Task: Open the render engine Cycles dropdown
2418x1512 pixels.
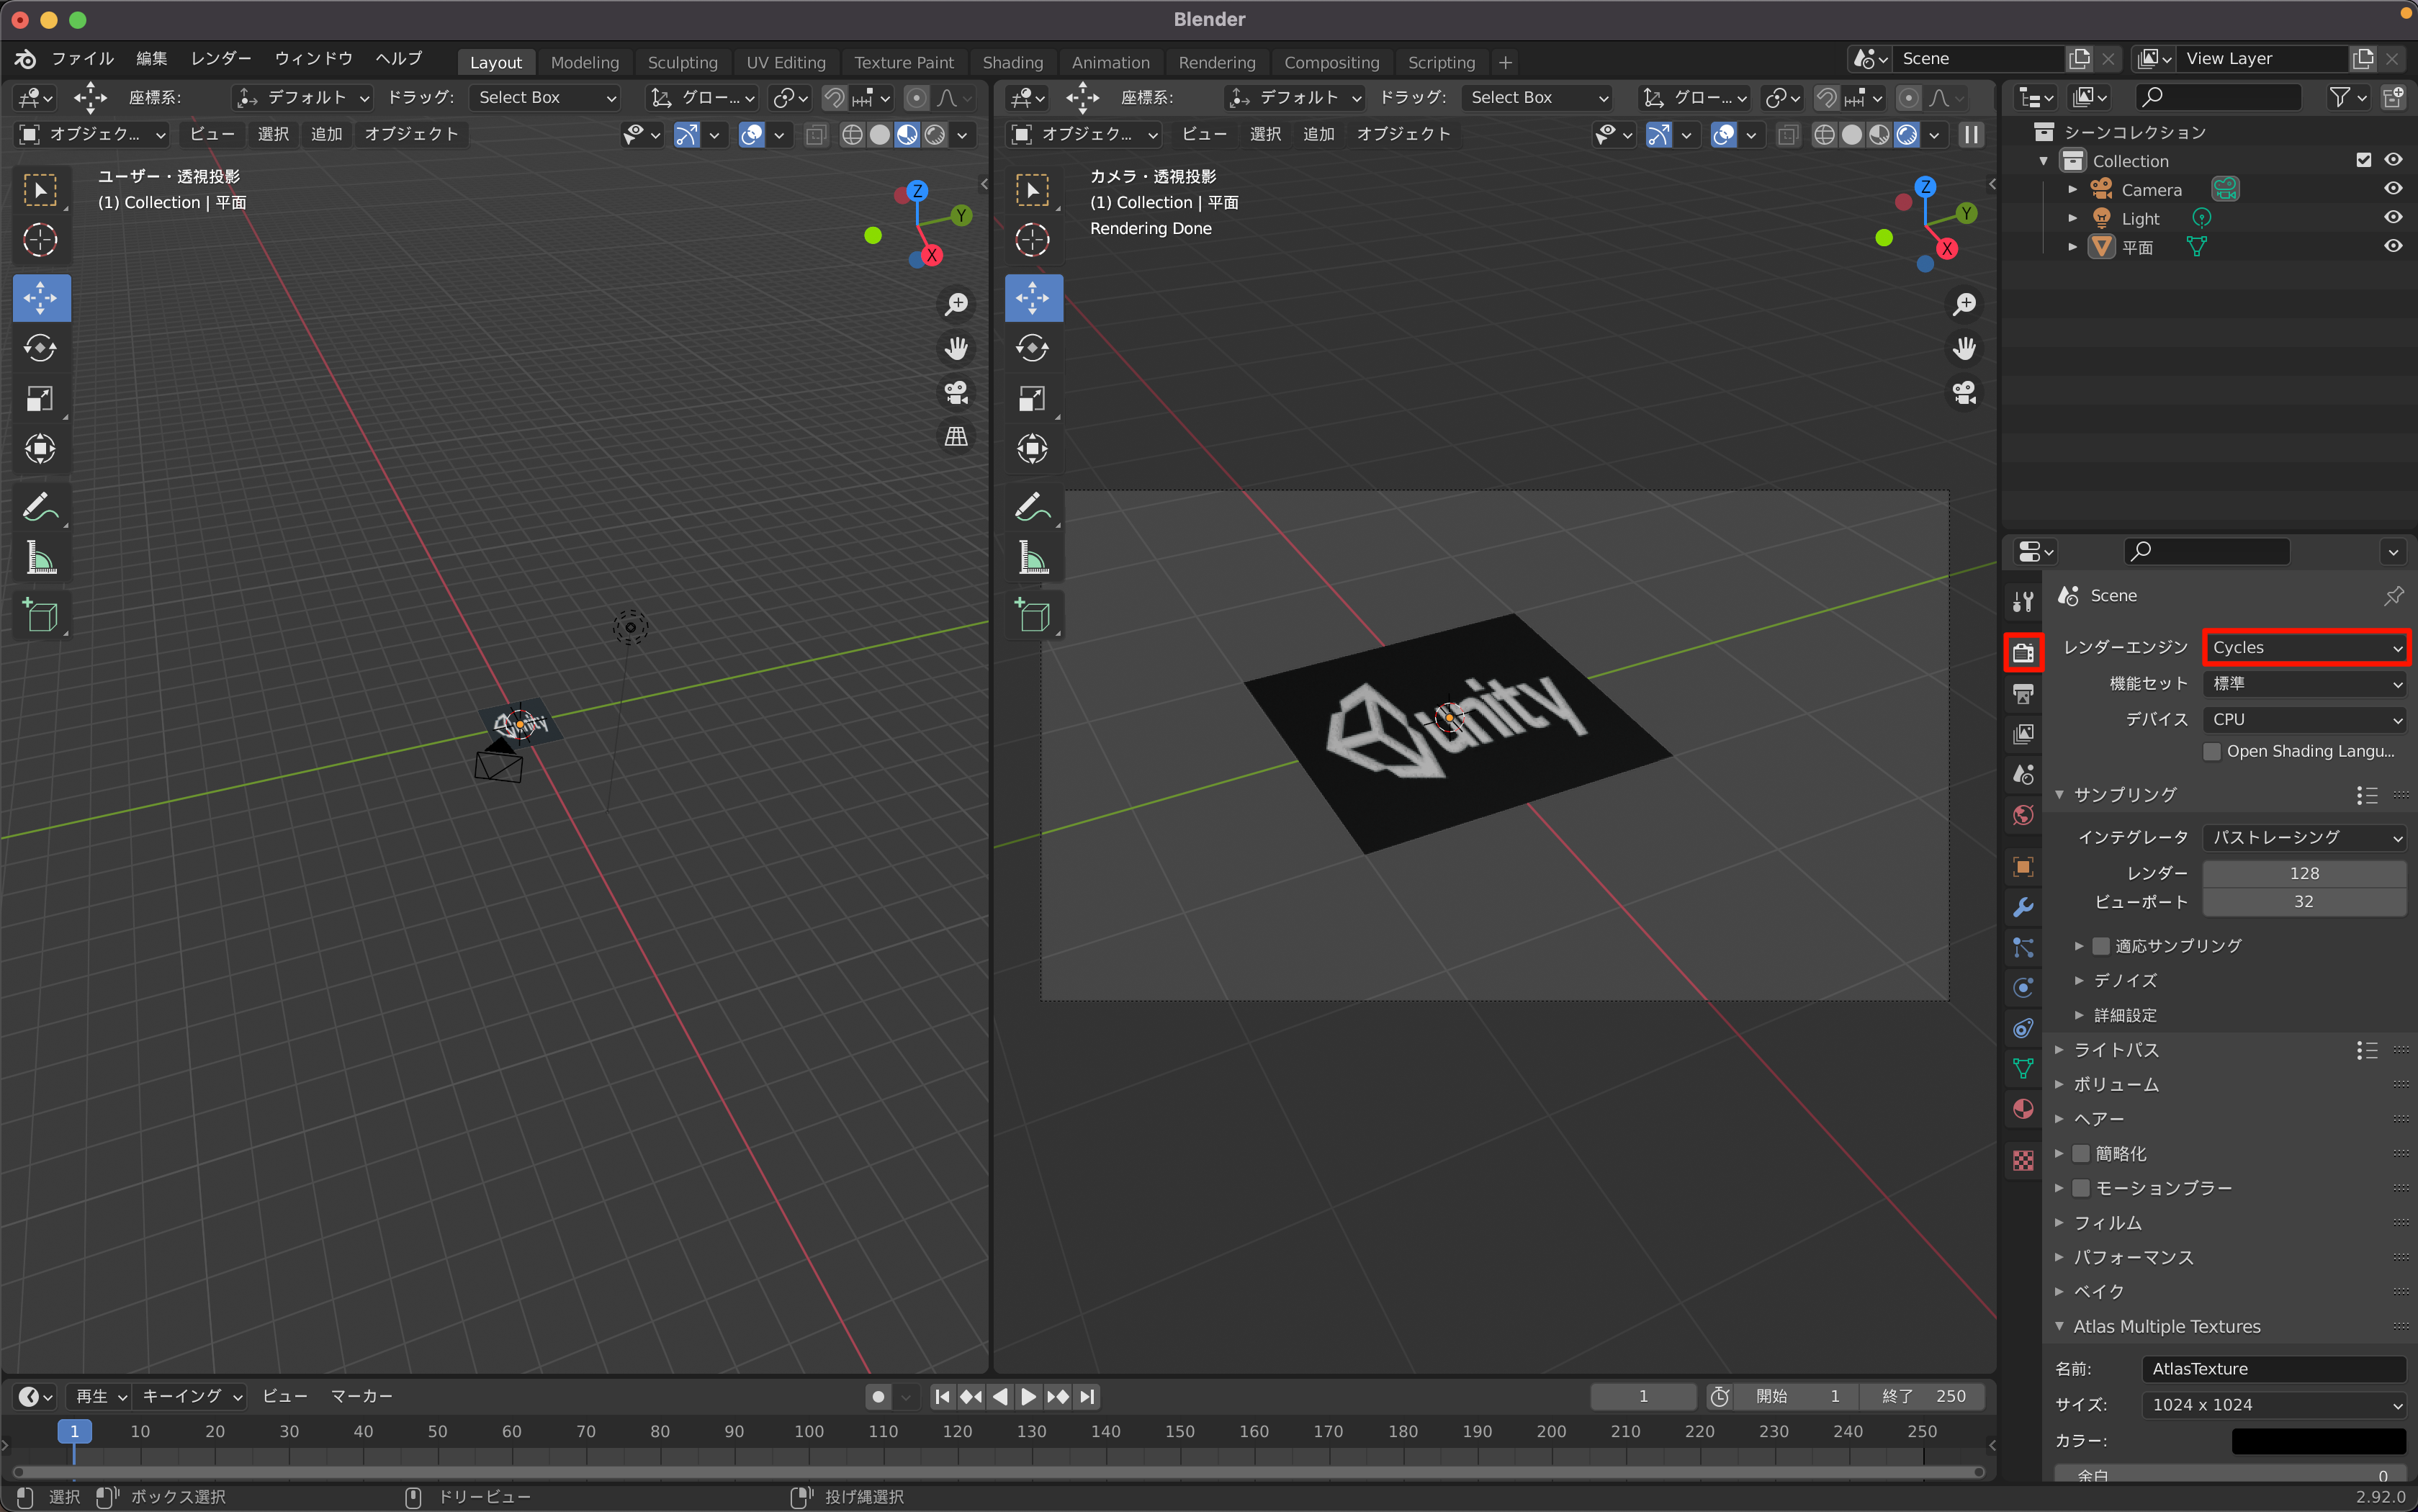Action: tap(2305, 647)
